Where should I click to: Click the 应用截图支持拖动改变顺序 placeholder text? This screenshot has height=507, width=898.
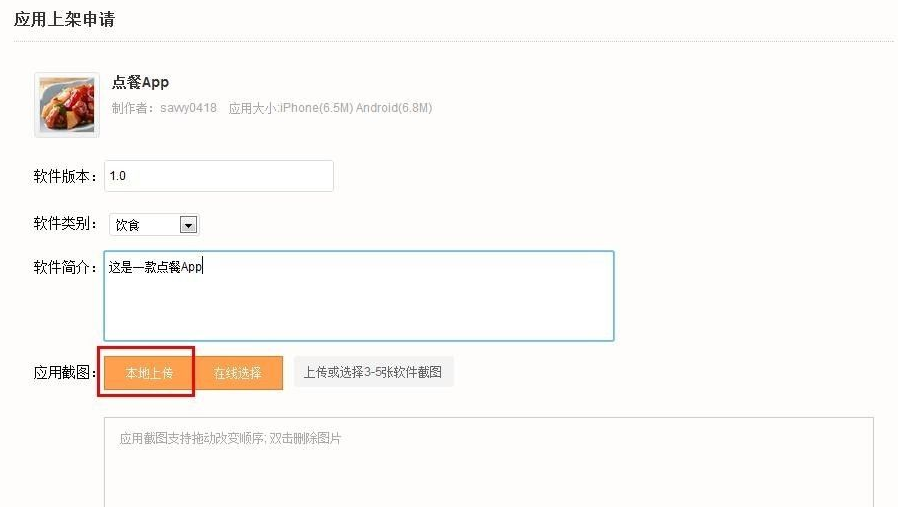click(192, 438)
